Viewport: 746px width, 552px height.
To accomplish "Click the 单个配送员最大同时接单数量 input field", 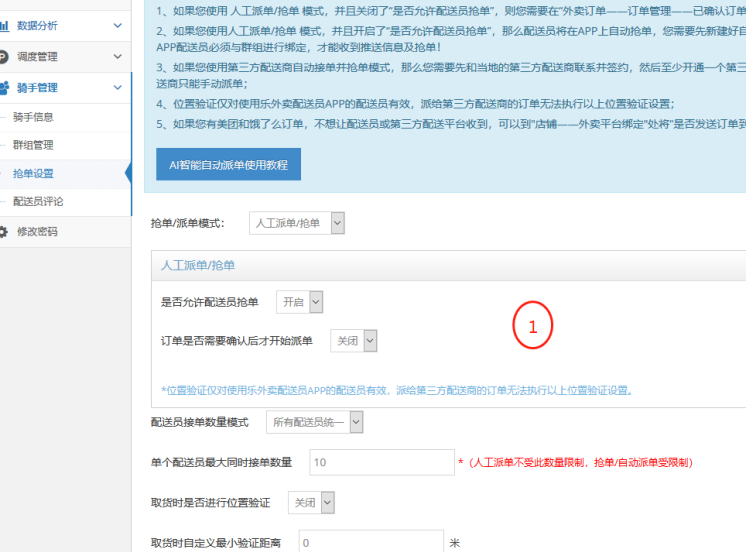I will pyautogui.click(x=380, y=462).
